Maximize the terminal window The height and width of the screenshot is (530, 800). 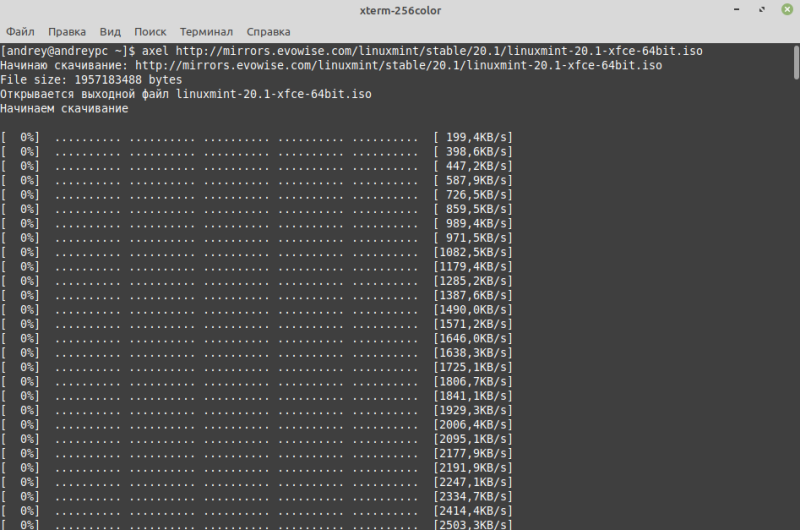click(x=761, y=11)
